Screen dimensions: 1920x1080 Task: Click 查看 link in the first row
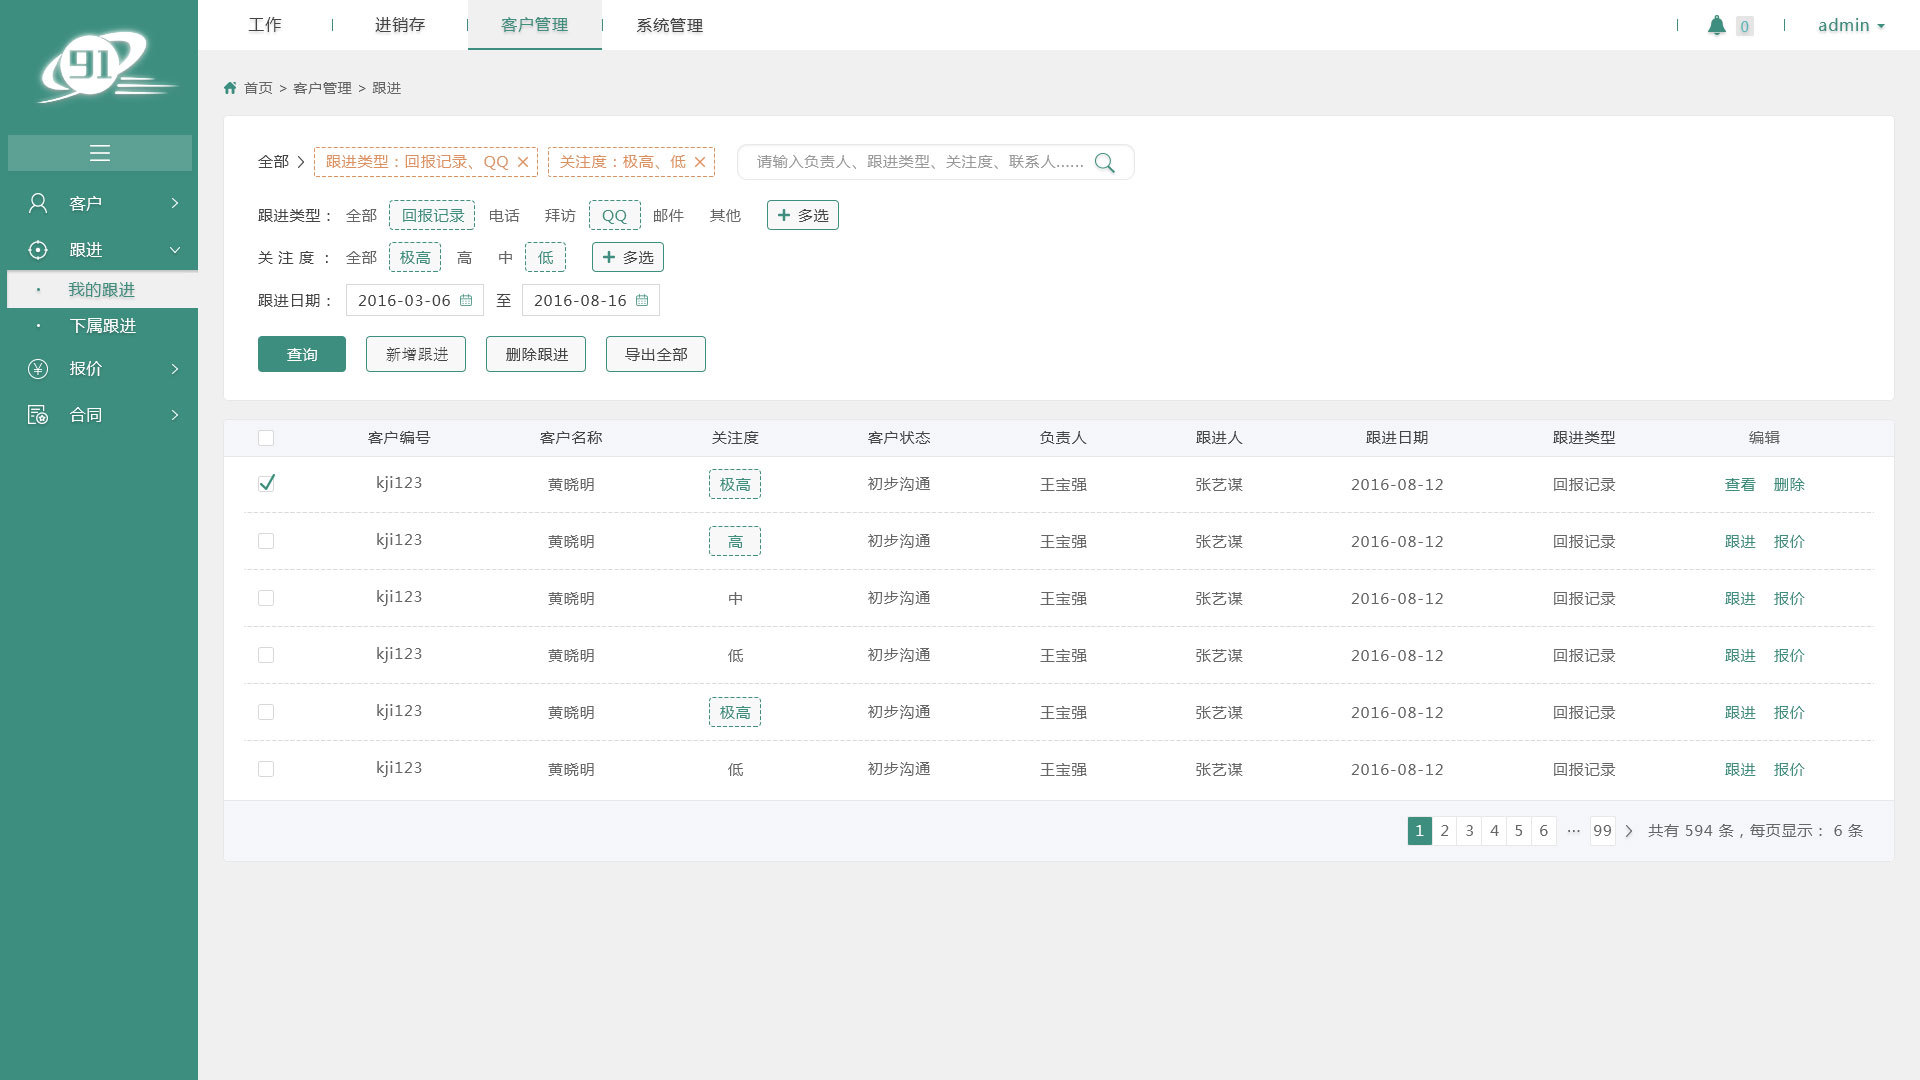click(1740, 484)
